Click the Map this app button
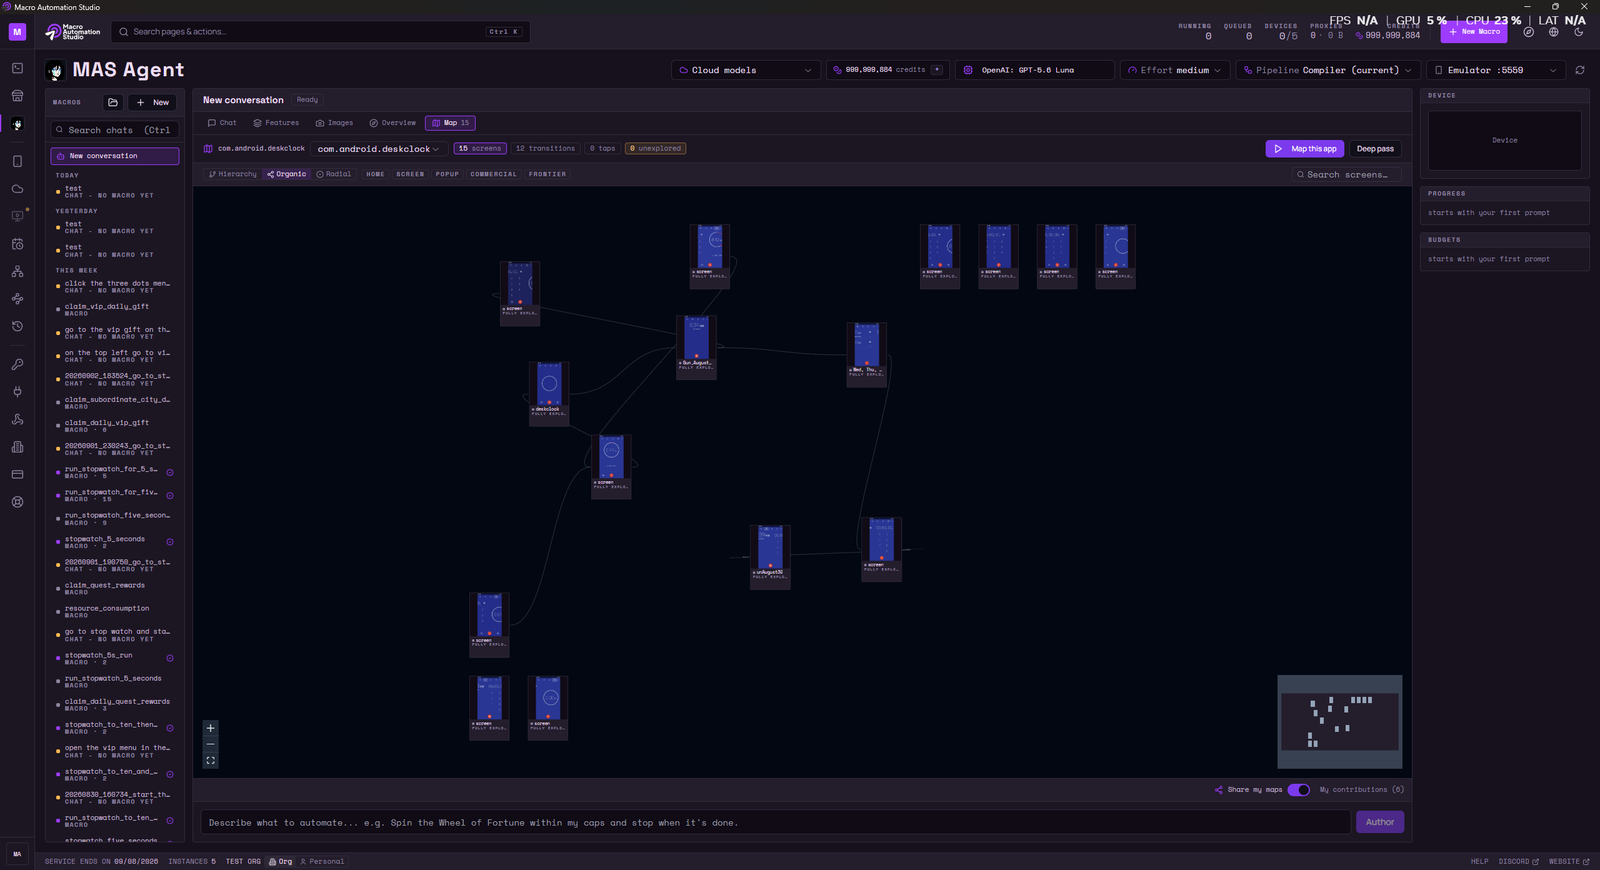Image resolution: width=1600 pixels, height=870 pixels. (1305, 149)
